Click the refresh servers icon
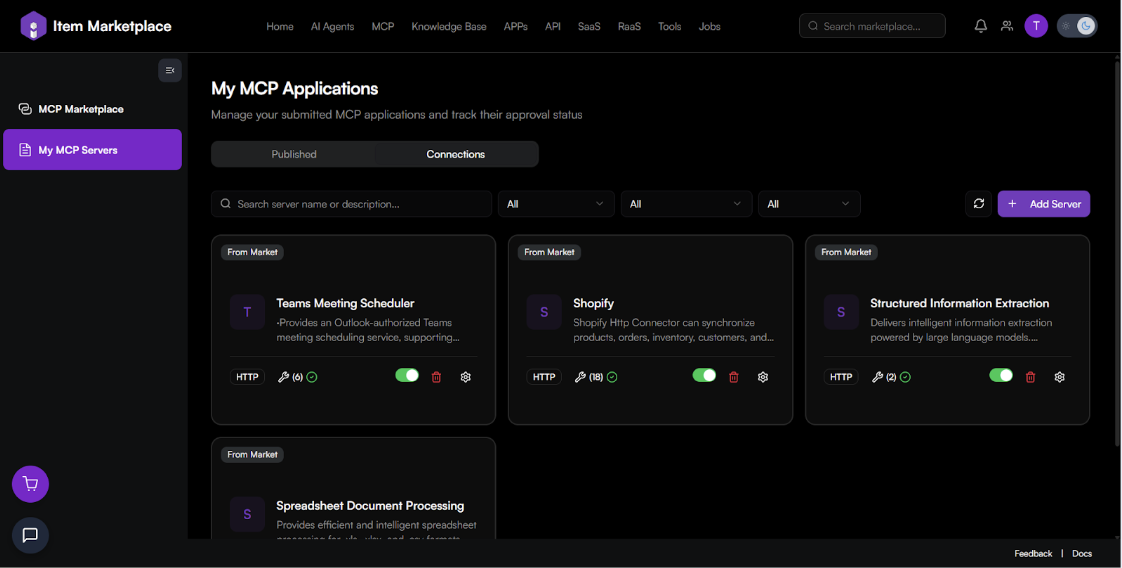1122x568 pixels. coord(979,204)
